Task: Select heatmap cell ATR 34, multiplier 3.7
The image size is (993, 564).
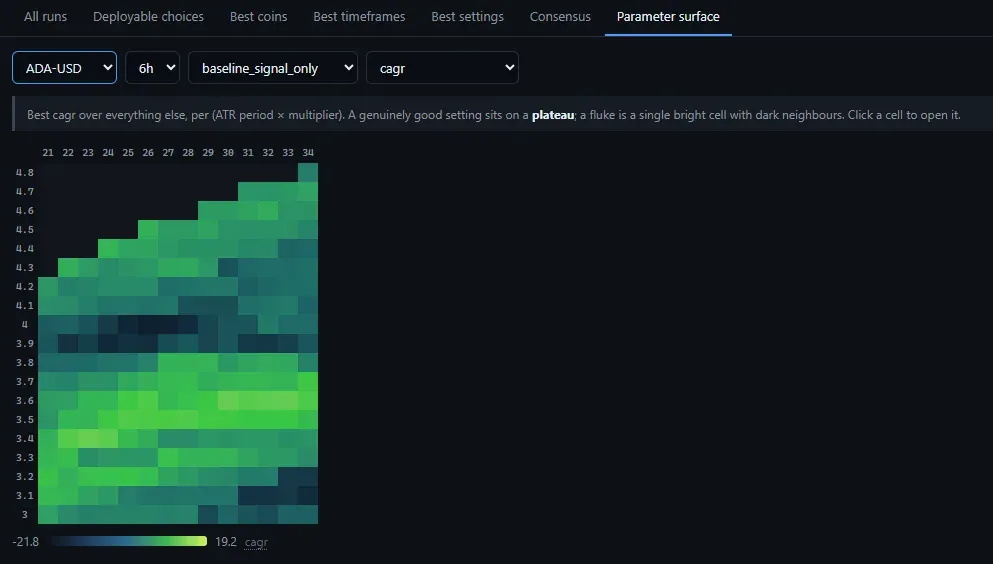Action: [x=308, y=381]
